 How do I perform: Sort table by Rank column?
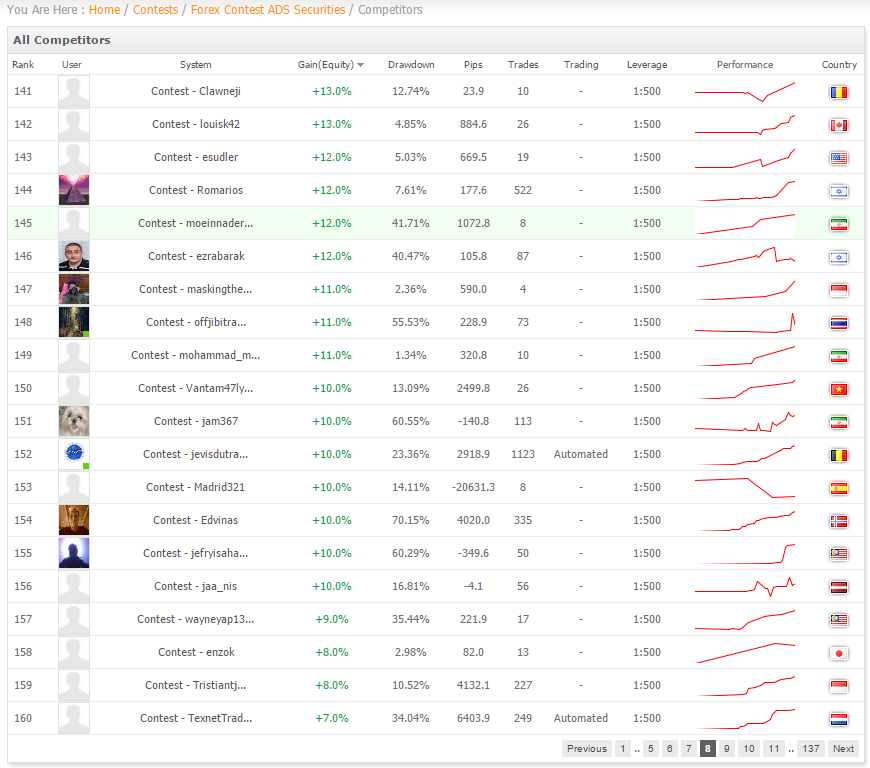[23, 64]
